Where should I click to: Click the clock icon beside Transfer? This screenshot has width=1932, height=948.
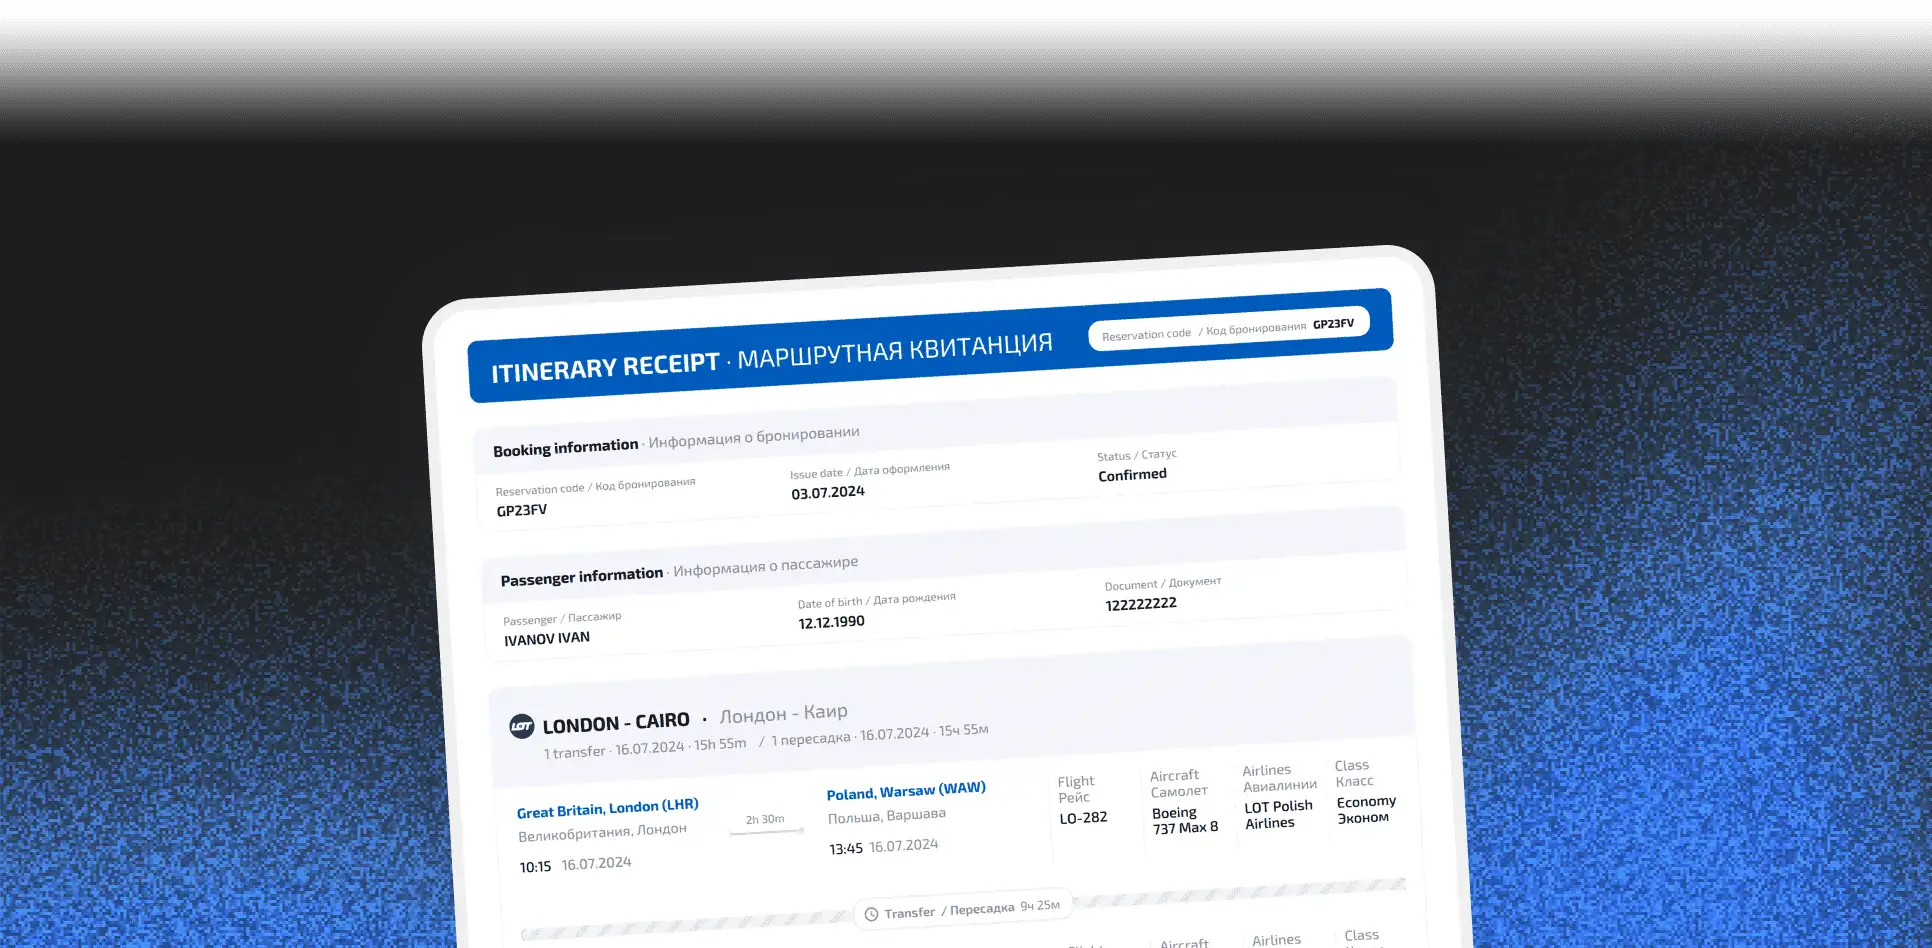click(871, 914)
